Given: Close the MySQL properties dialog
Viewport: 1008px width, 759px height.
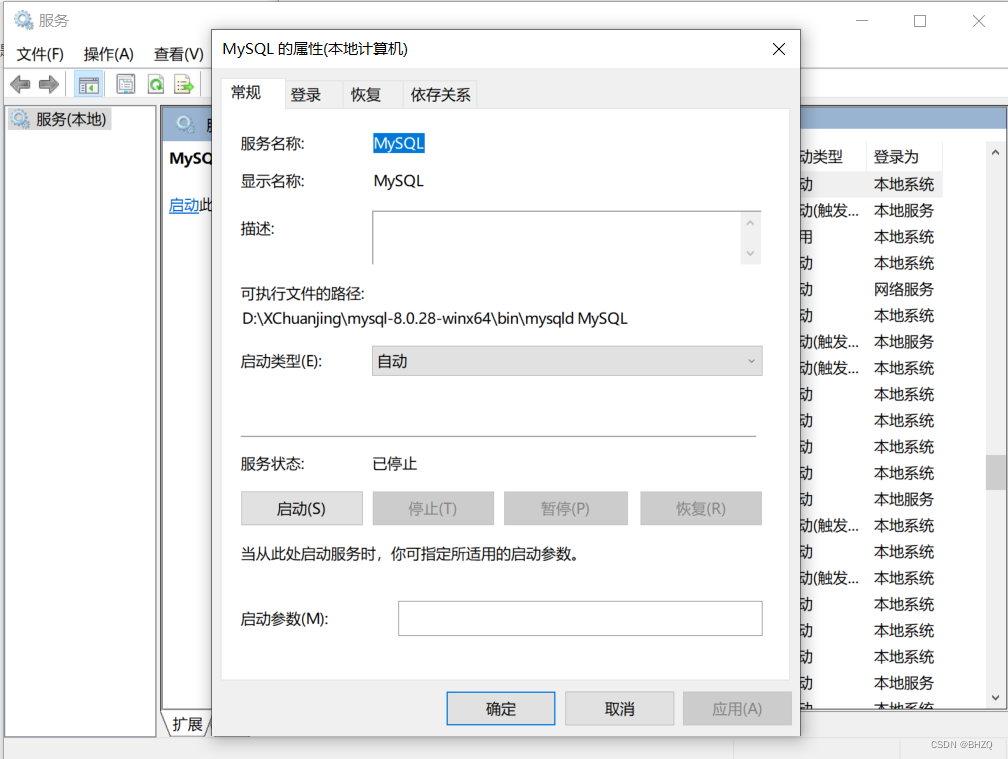Looking at the screenshot, I should tap(778, 49).
